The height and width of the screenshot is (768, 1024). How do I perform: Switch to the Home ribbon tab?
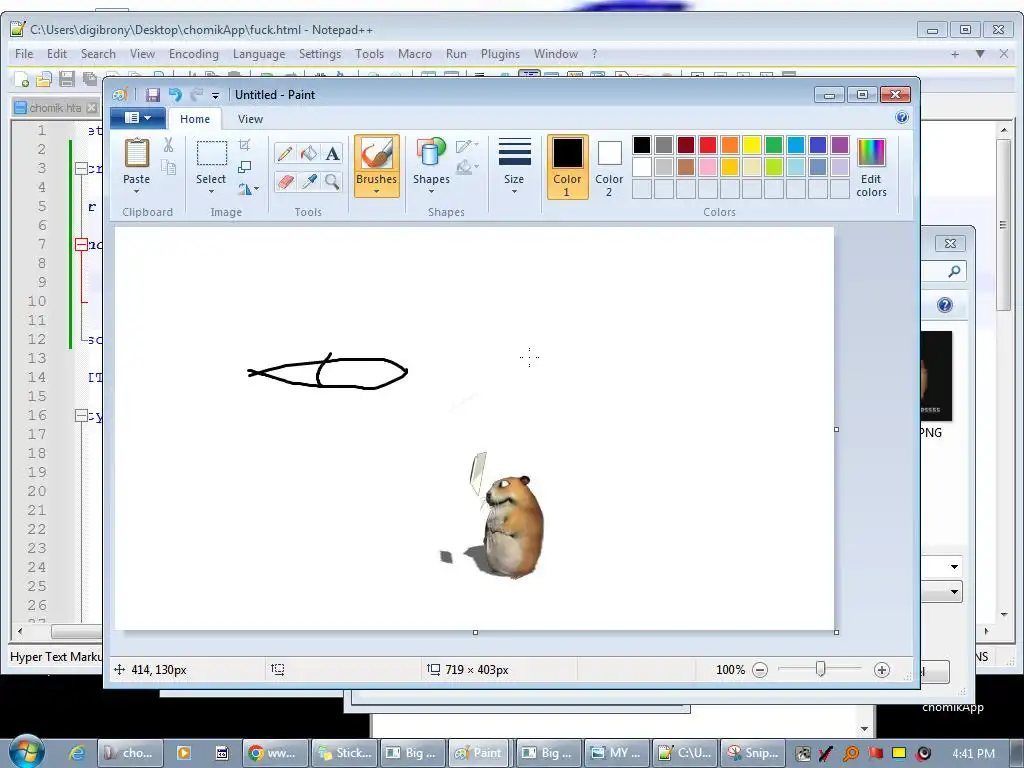point(195,119)
